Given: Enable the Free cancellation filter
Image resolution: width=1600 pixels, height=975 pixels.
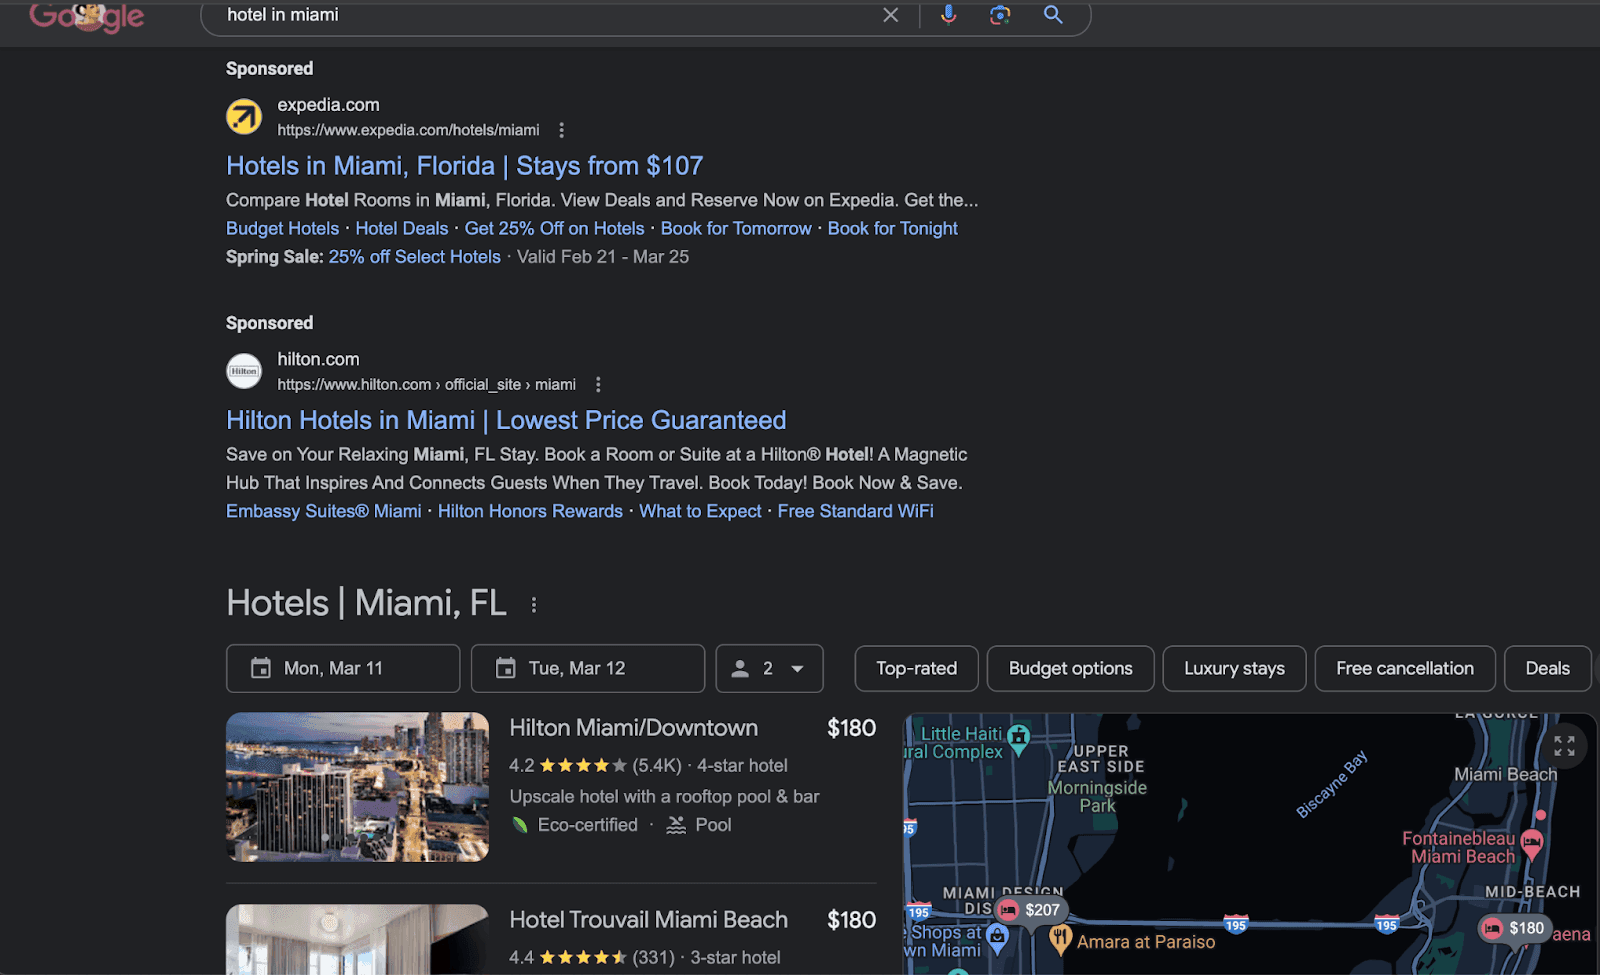Looking at the screenshot, I should (x=1404, y=668).
